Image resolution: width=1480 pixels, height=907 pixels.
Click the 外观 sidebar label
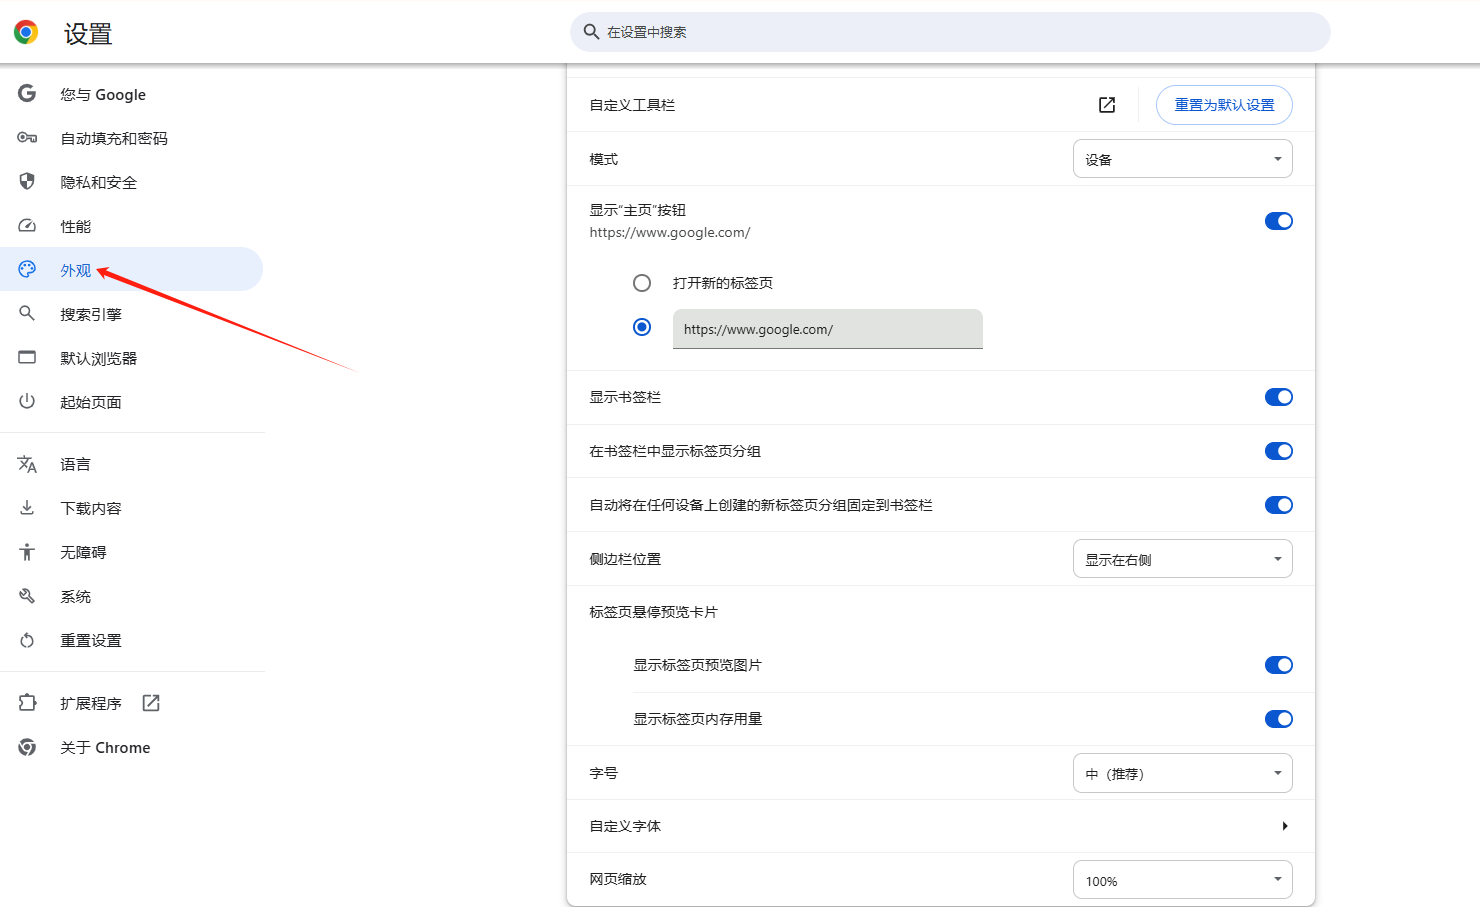[x=75, y=270]
